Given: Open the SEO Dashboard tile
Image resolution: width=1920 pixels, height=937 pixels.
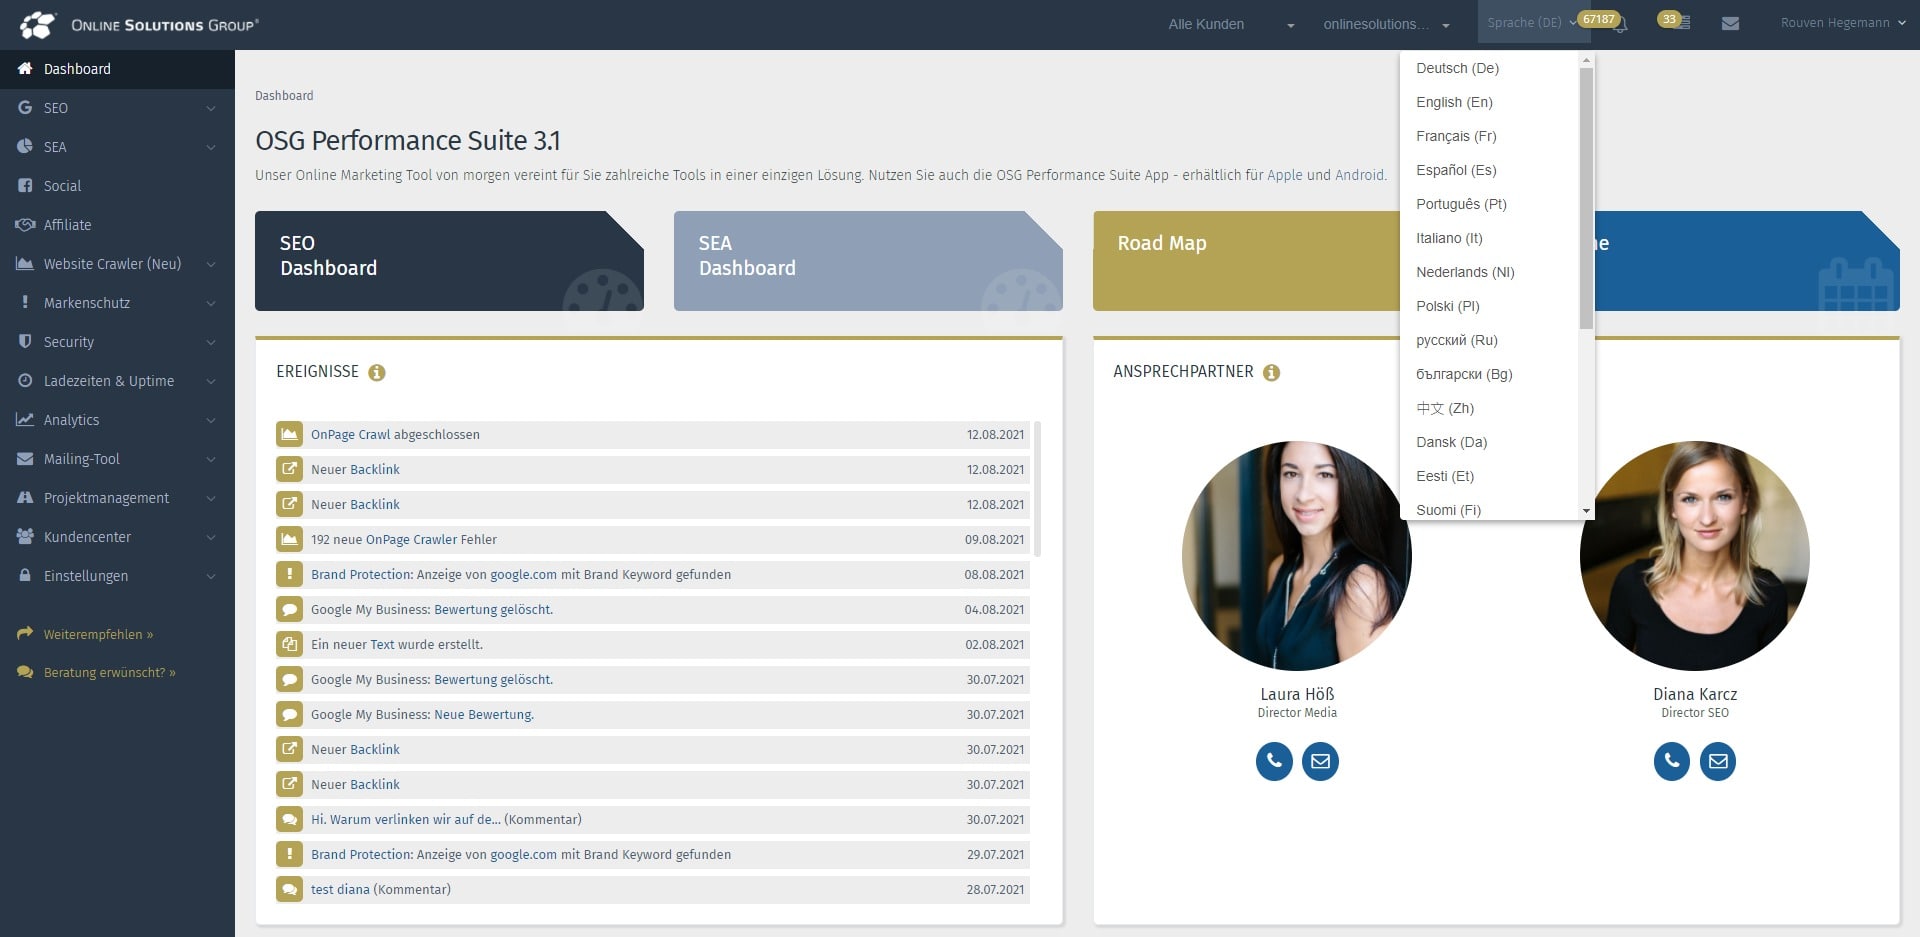Looking at the screenshot, I should tap(449, 261).
